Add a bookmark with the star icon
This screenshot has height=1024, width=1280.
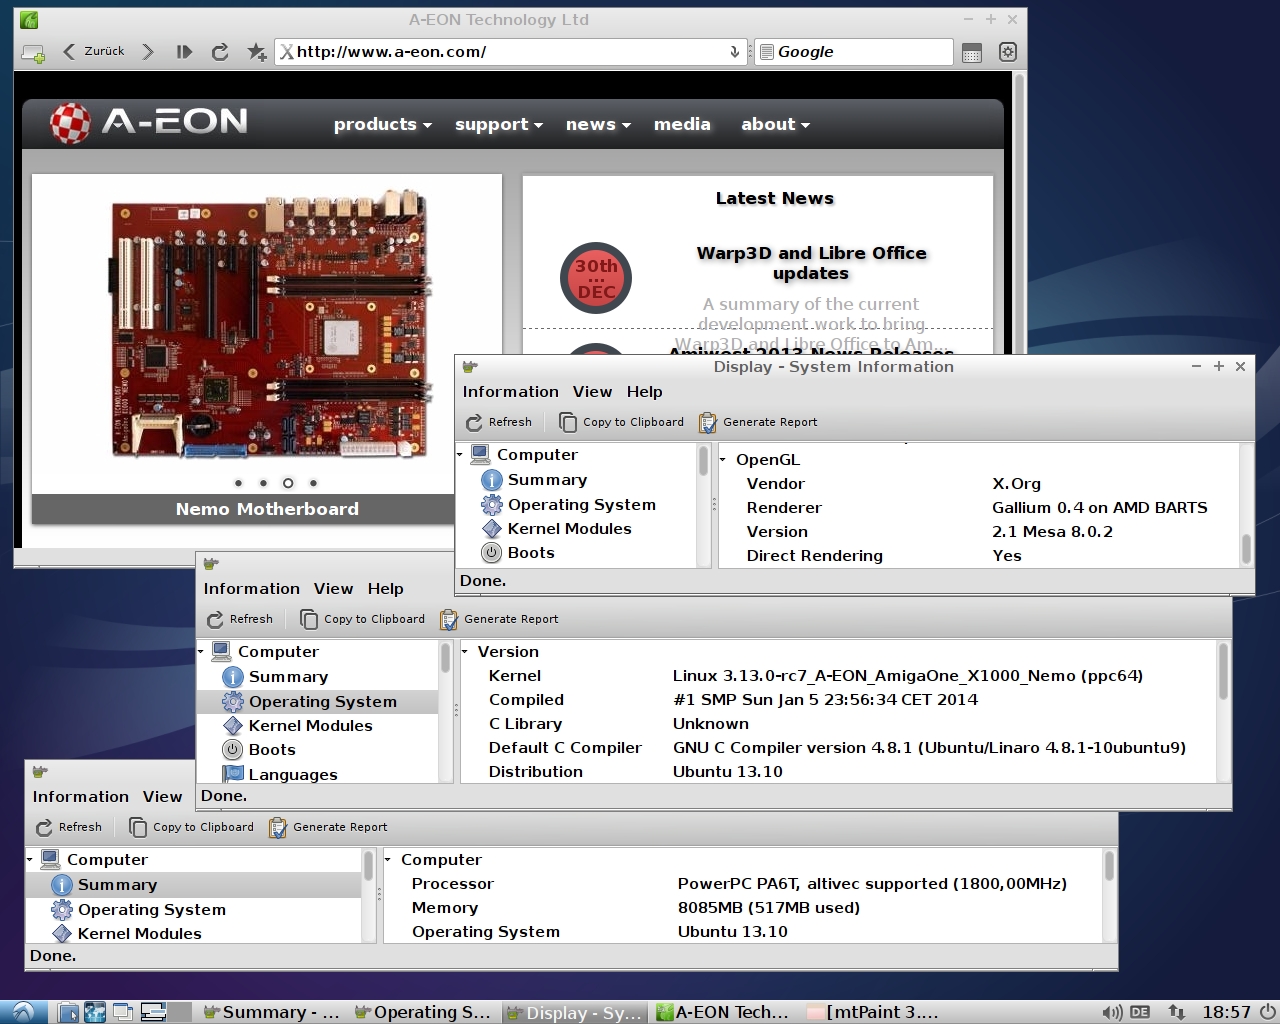tap(256, 52)
